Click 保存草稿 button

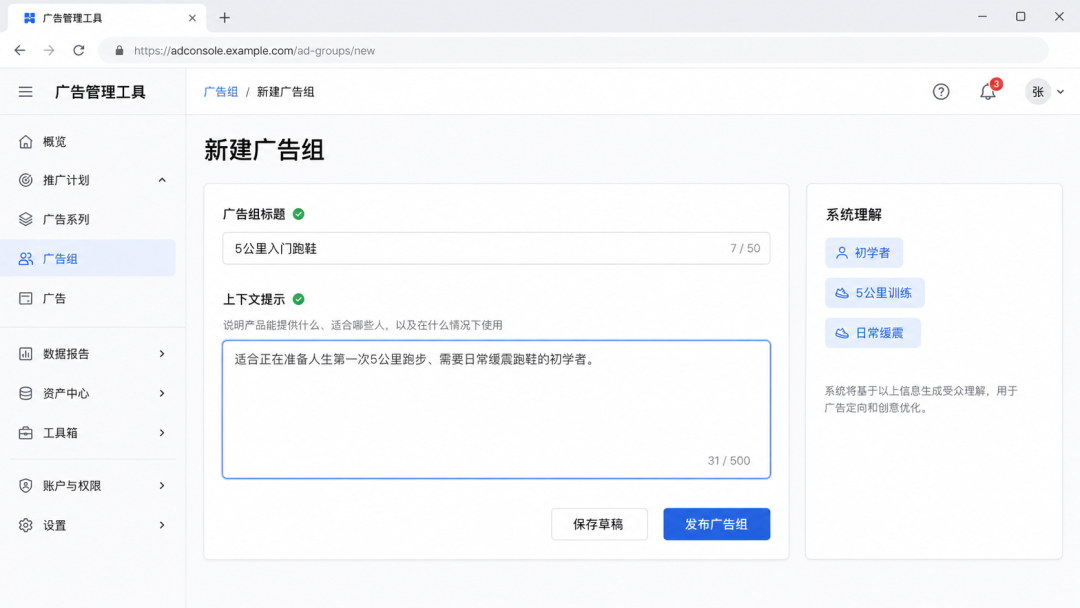click(x=599, y=524)
